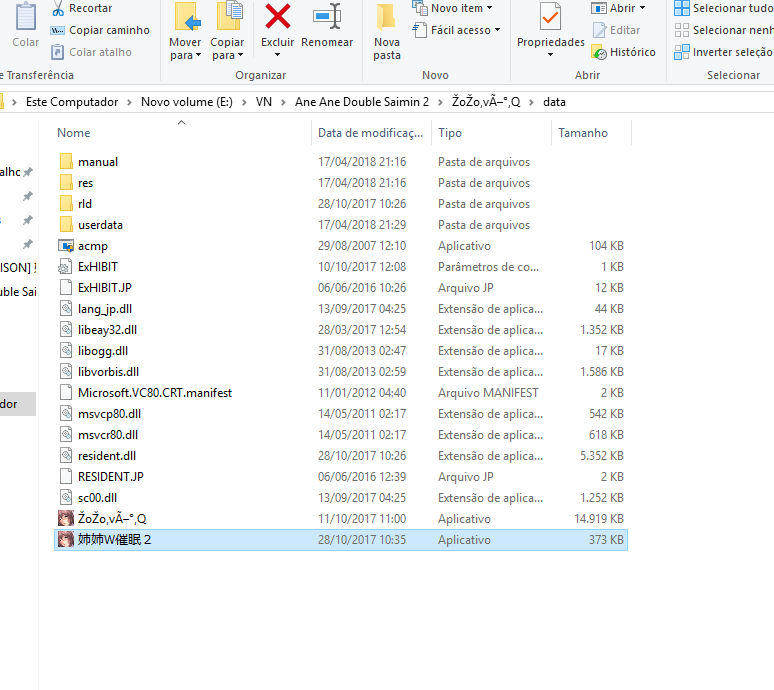Select the highlighted 姉姉W催眠２ application
Screen dimensions: 774x690
tap(114, 540)
